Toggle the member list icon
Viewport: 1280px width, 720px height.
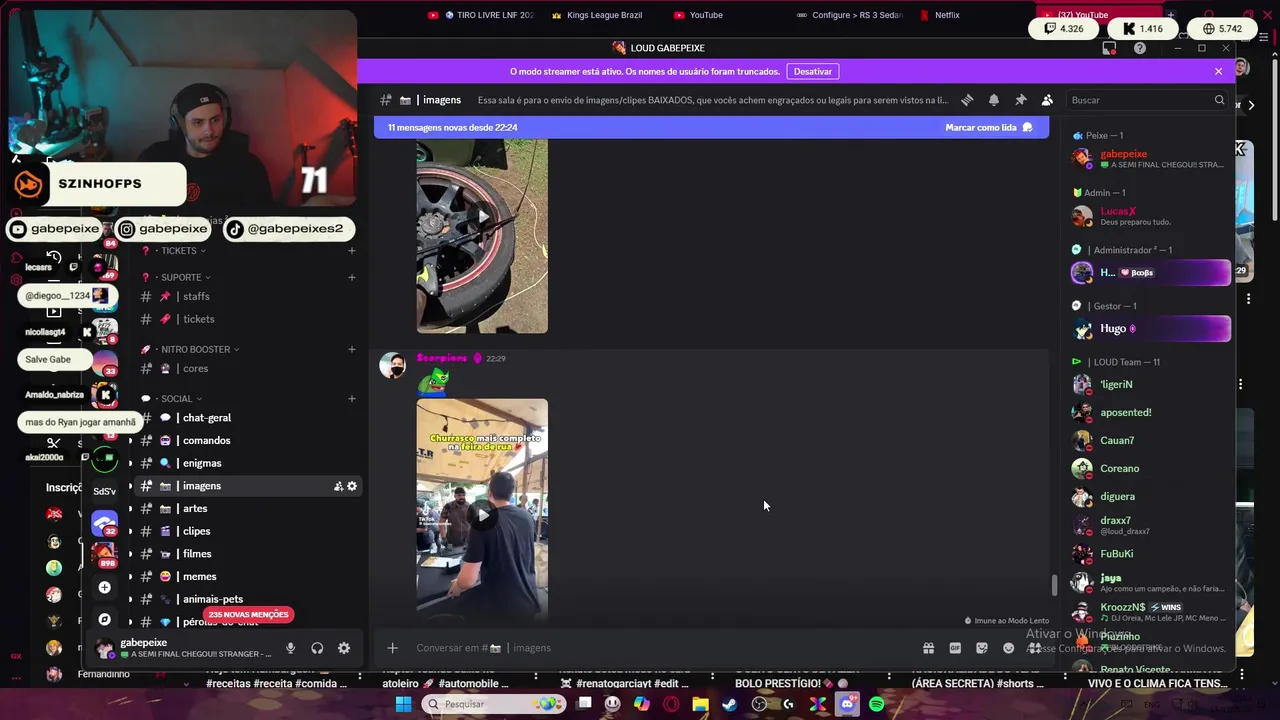pos(1047,100)
